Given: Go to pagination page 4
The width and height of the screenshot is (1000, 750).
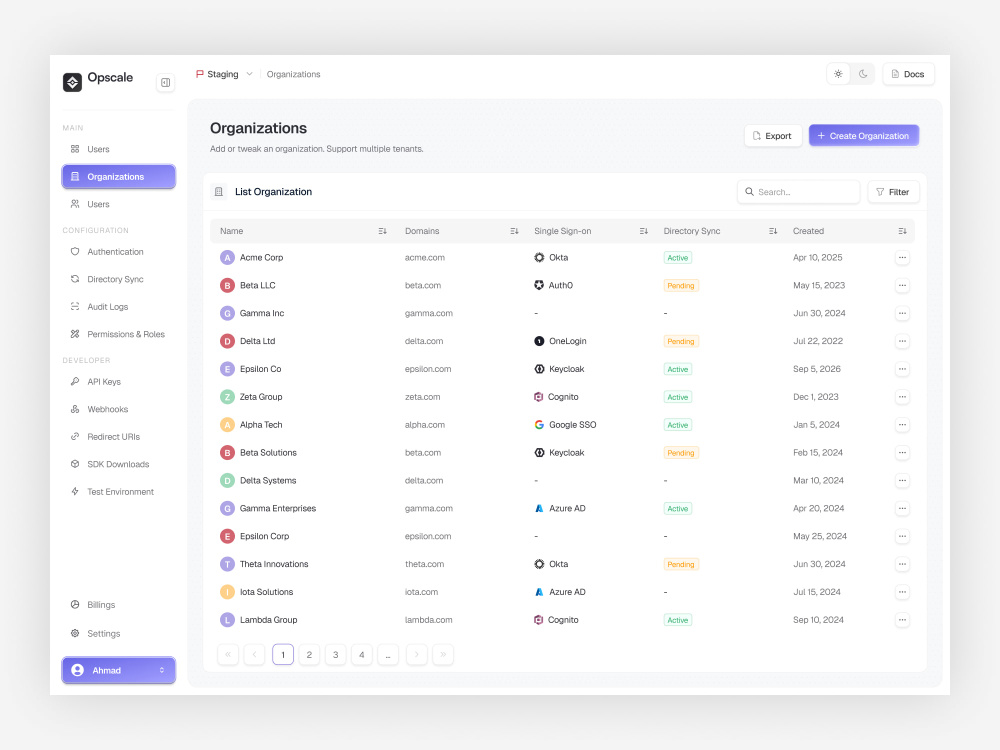Looking at the screenshot, I should (x=362, y=654).
